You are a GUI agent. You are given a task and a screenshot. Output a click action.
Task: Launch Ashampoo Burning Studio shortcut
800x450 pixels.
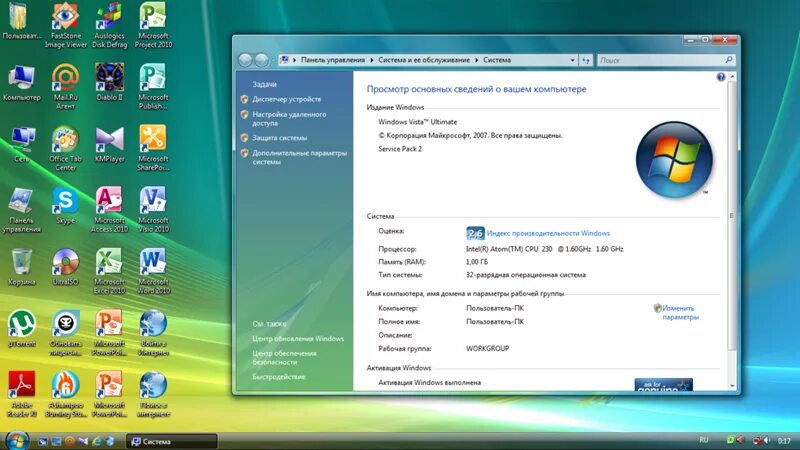(65, 394)
